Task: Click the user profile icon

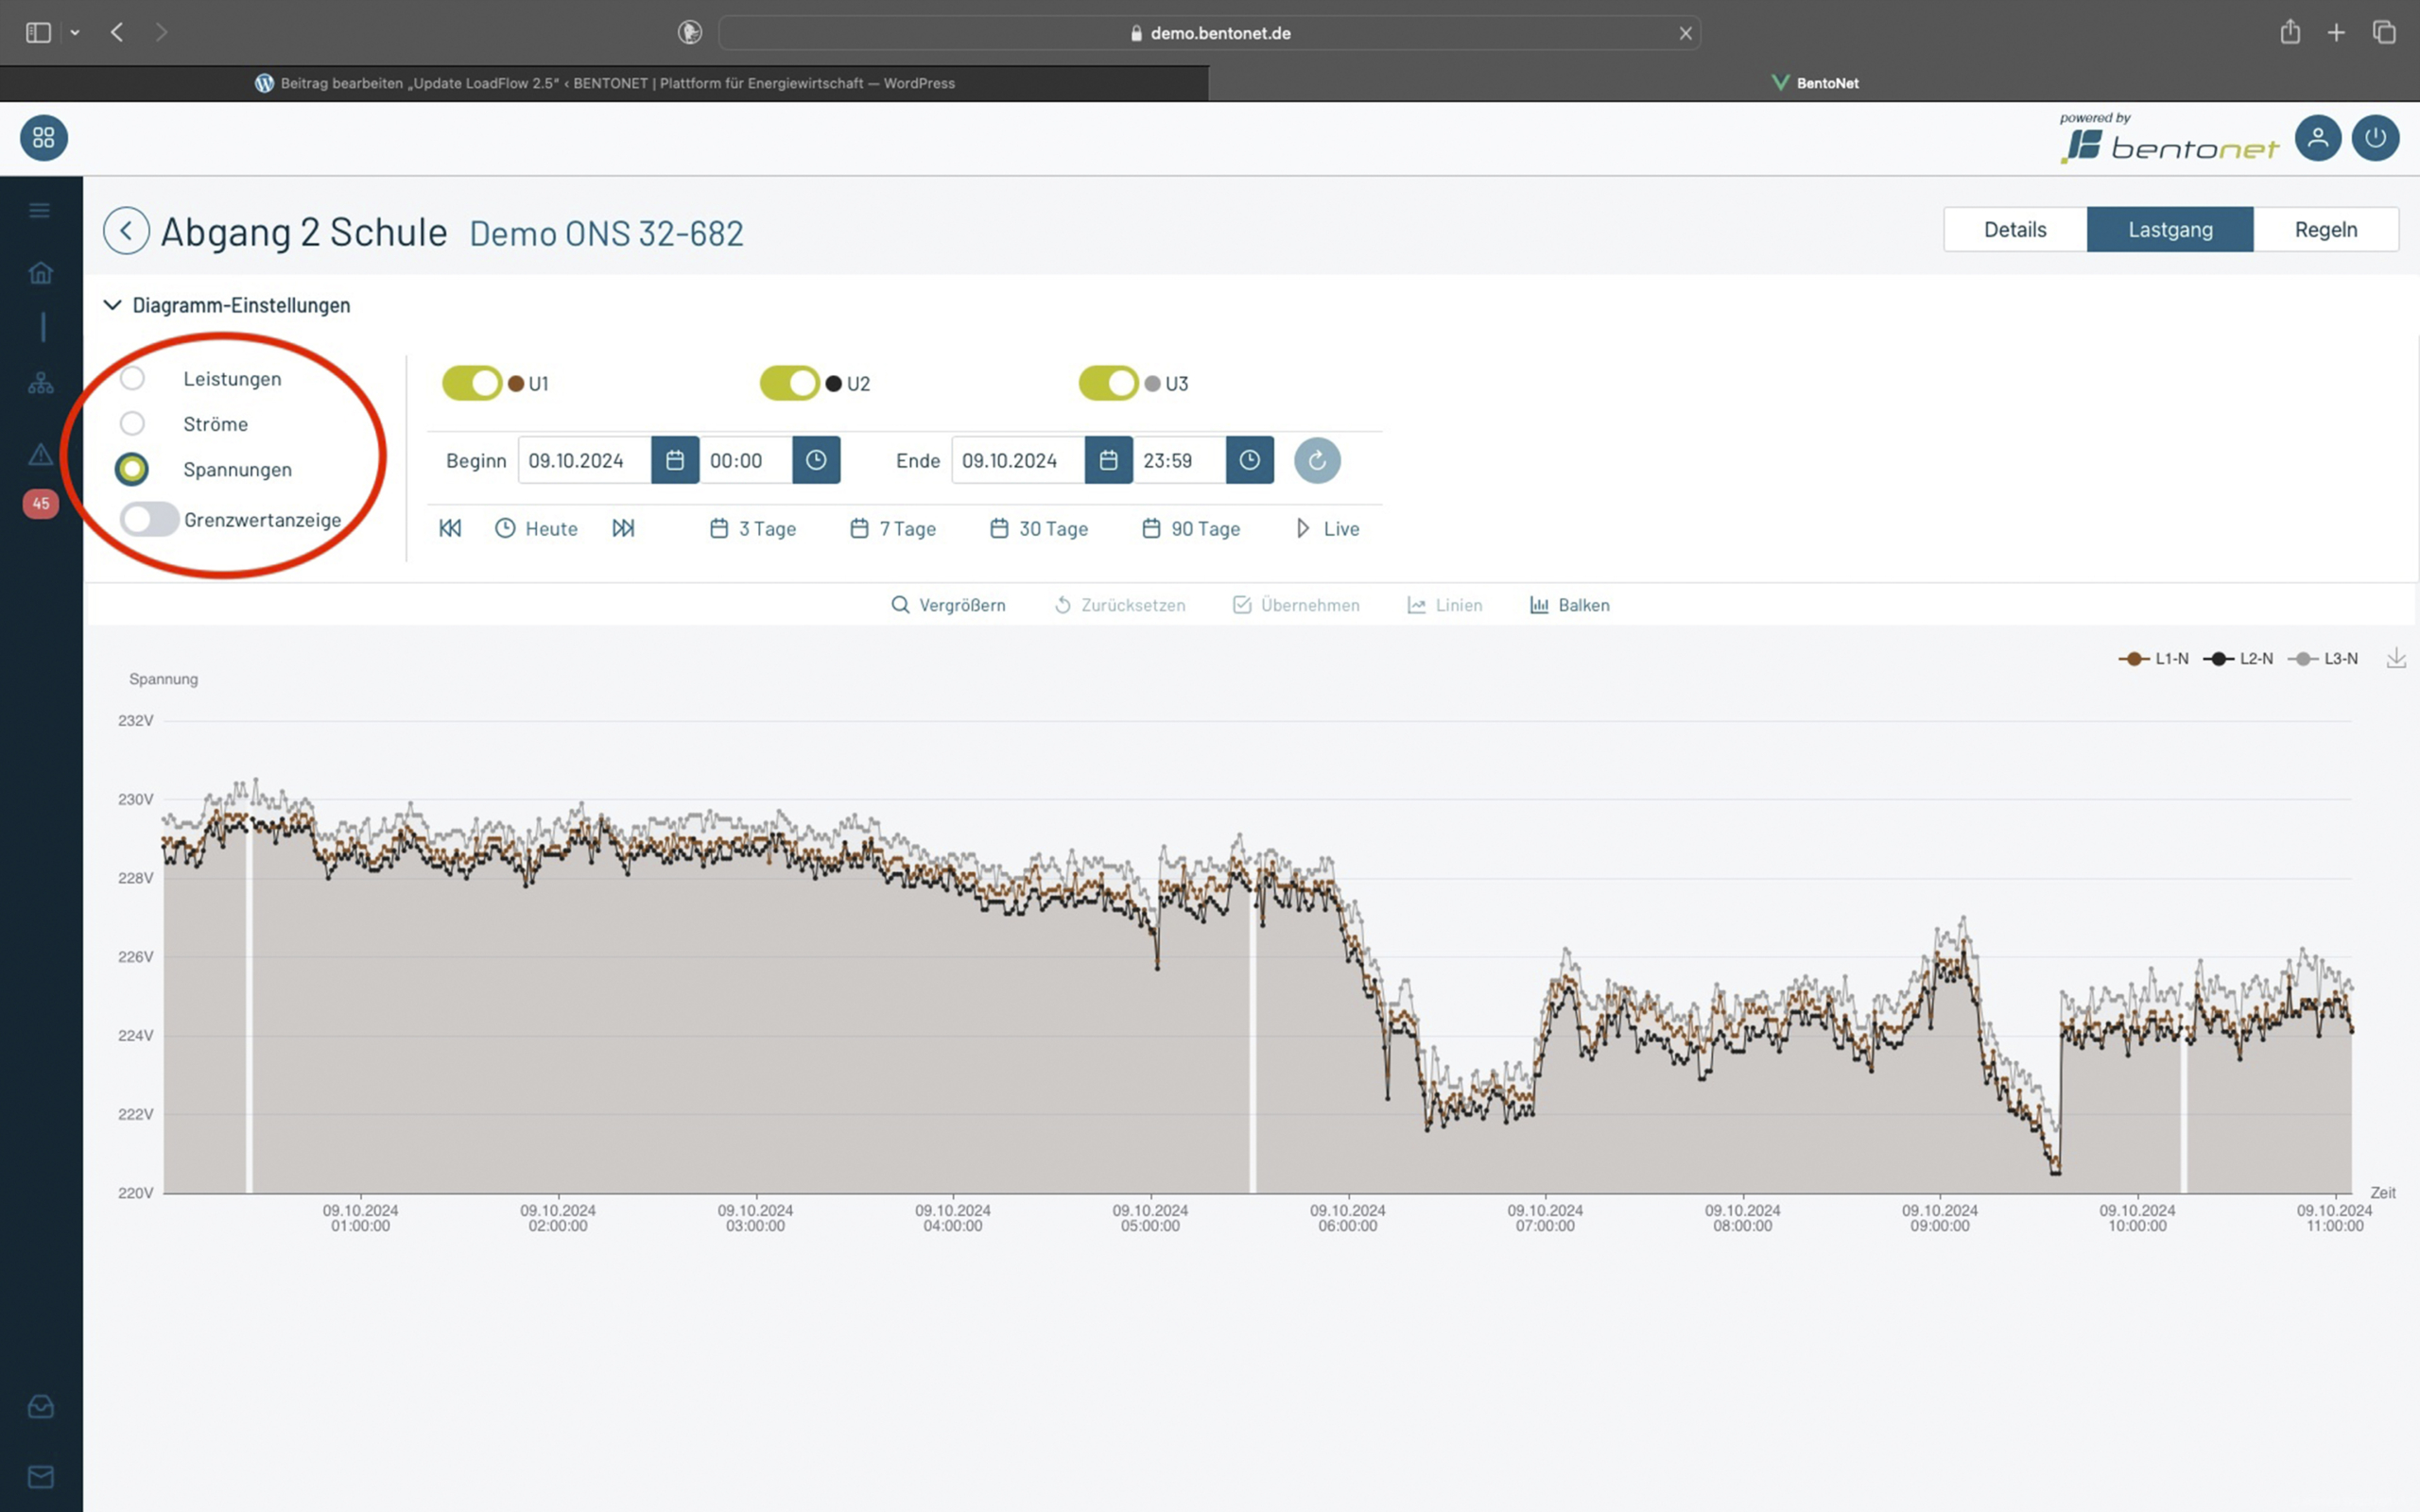Action: point(2317,138)
